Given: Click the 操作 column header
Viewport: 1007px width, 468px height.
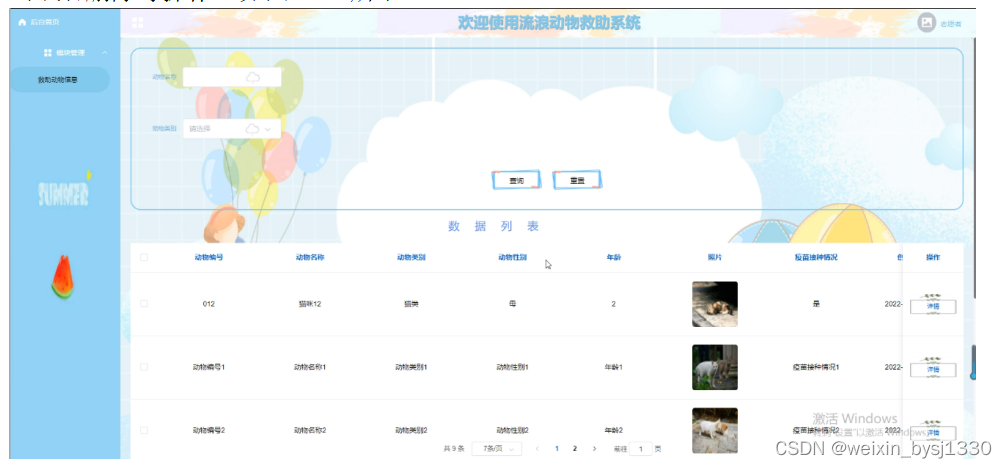Looking at the screenshot, I should [933, 257].
